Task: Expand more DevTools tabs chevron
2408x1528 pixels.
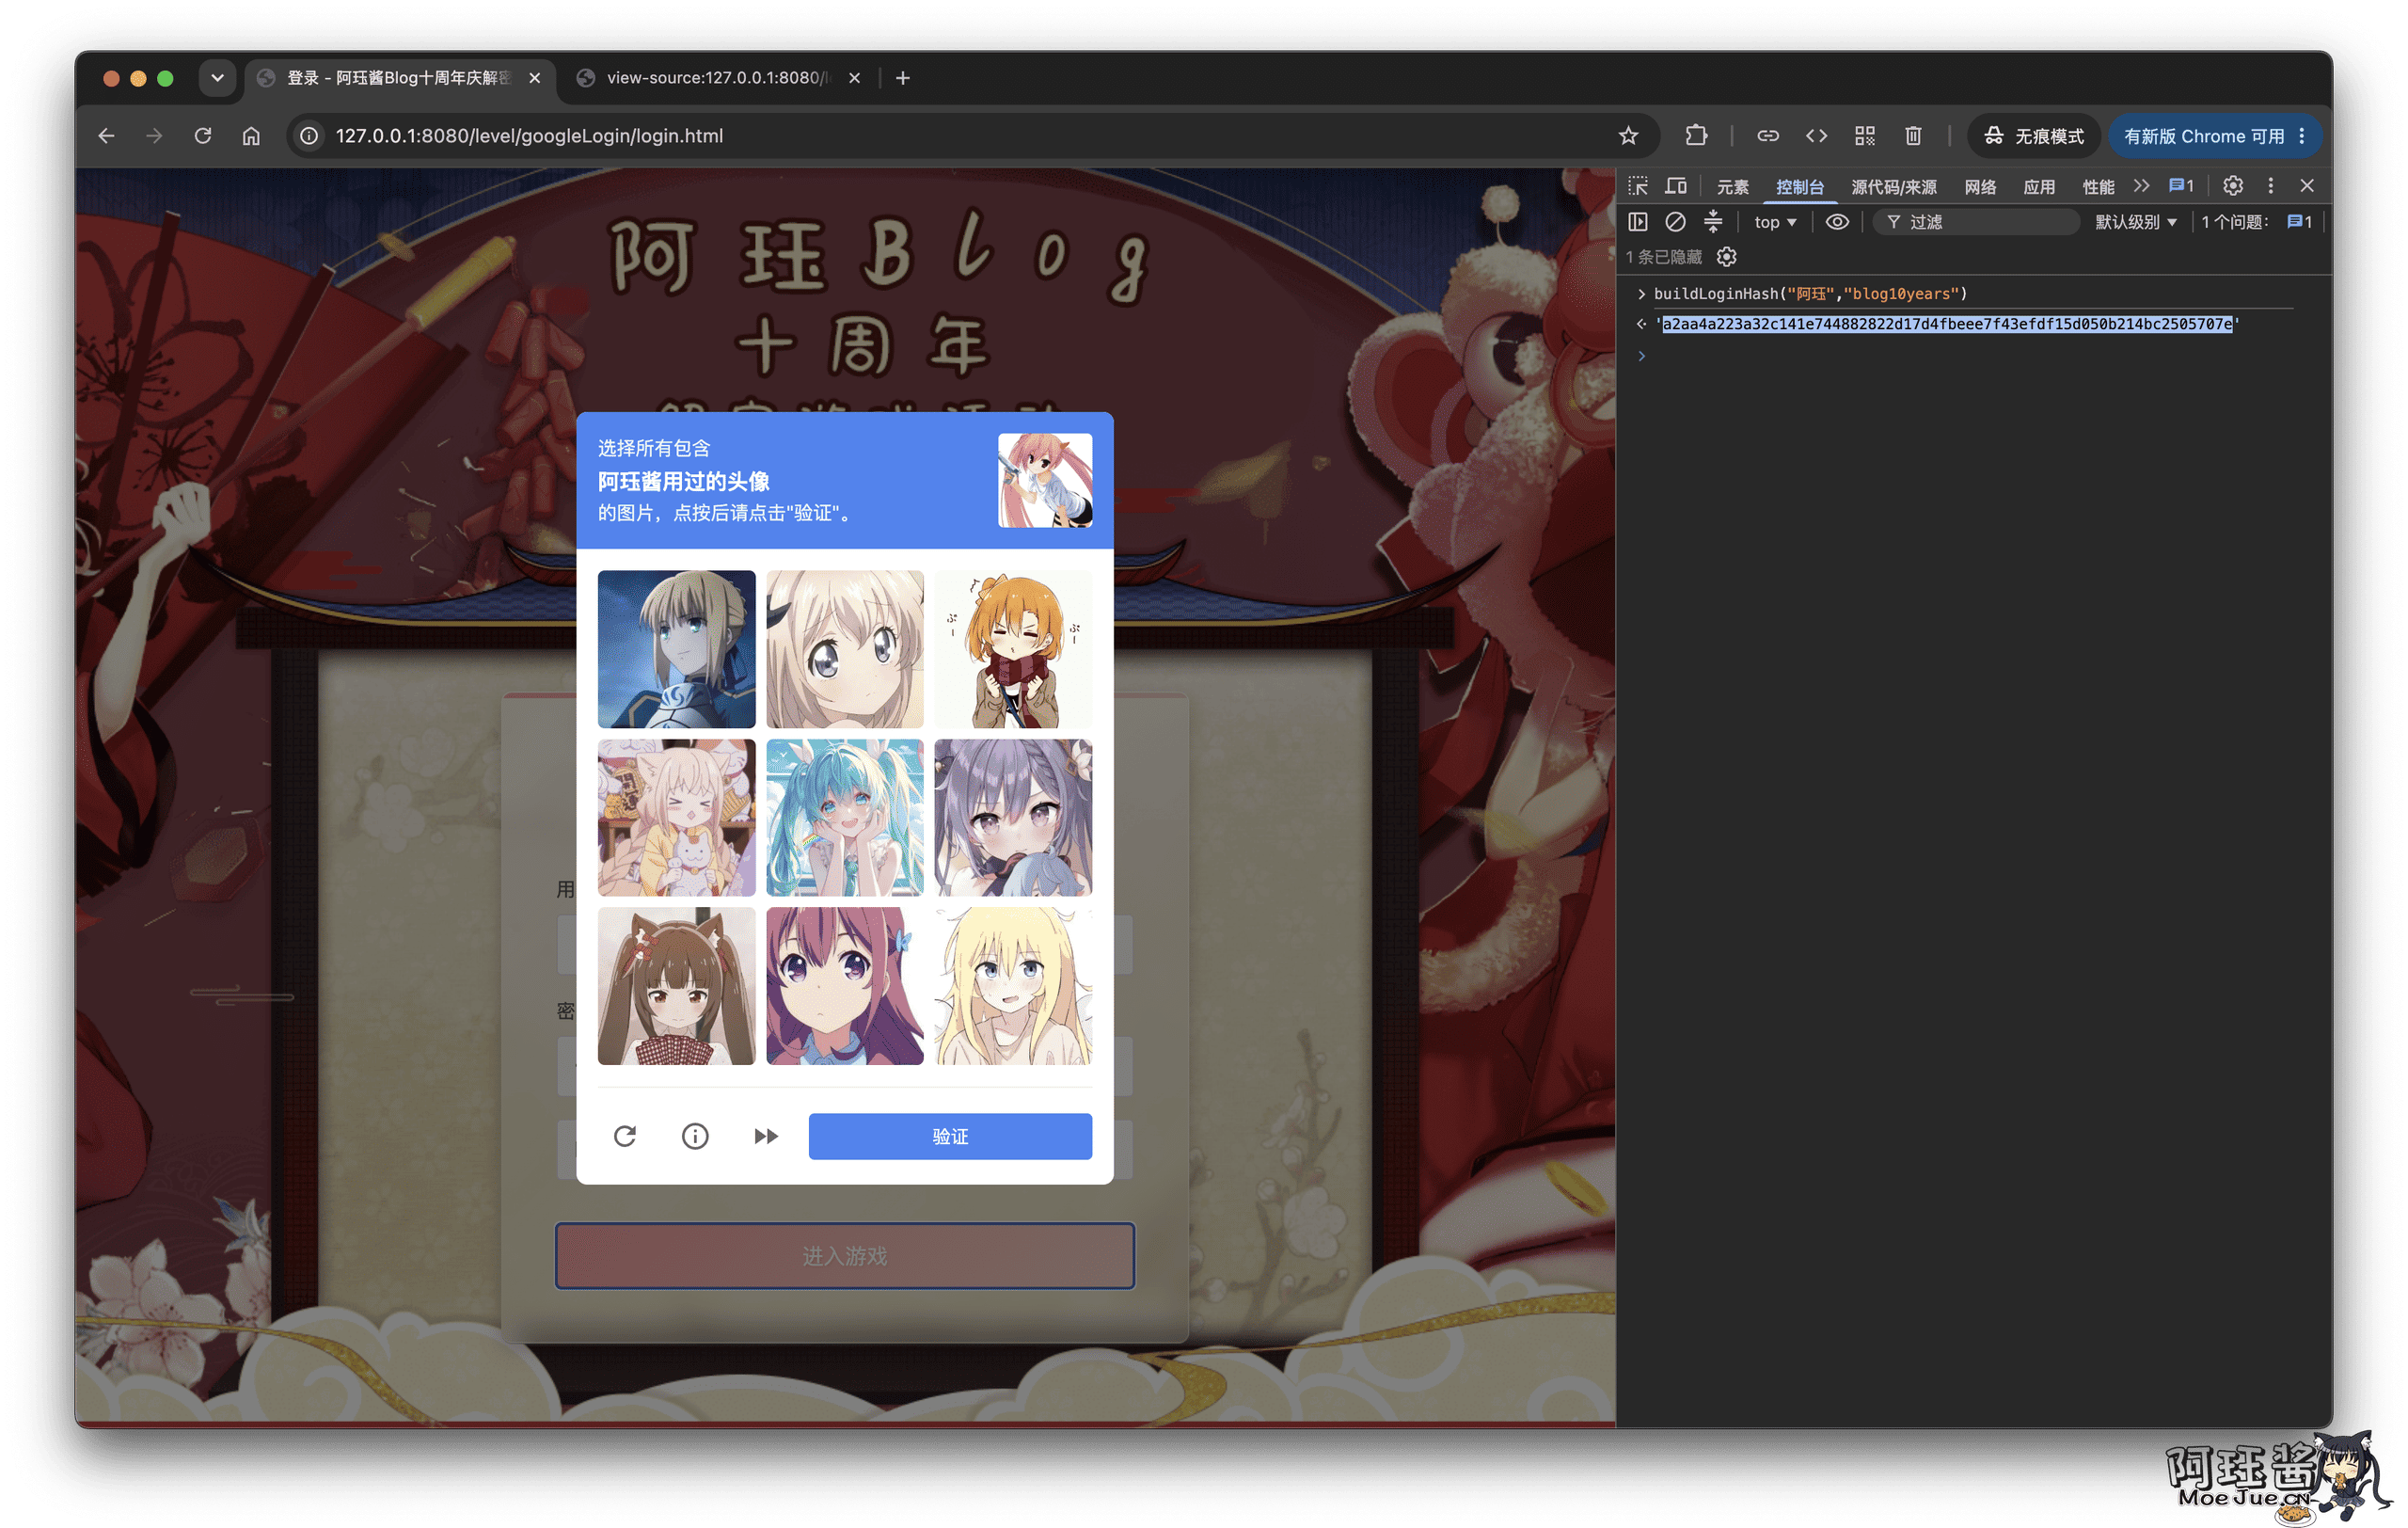Action: click(x=2141, y=186)
